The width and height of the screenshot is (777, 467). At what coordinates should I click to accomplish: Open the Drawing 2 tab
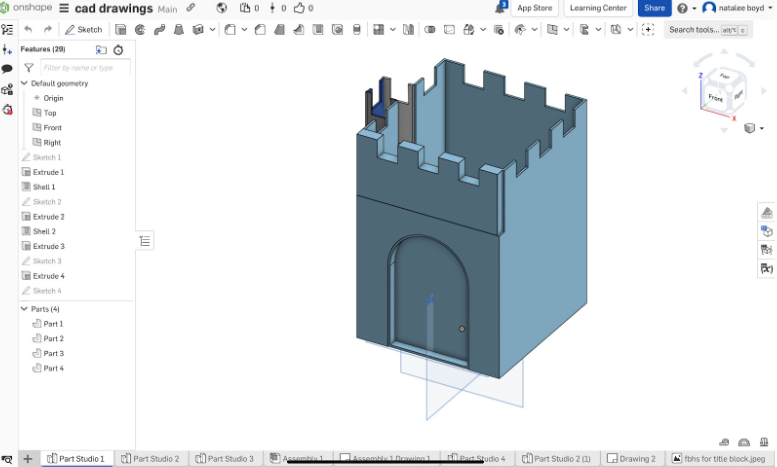click(x=632, y=459)
